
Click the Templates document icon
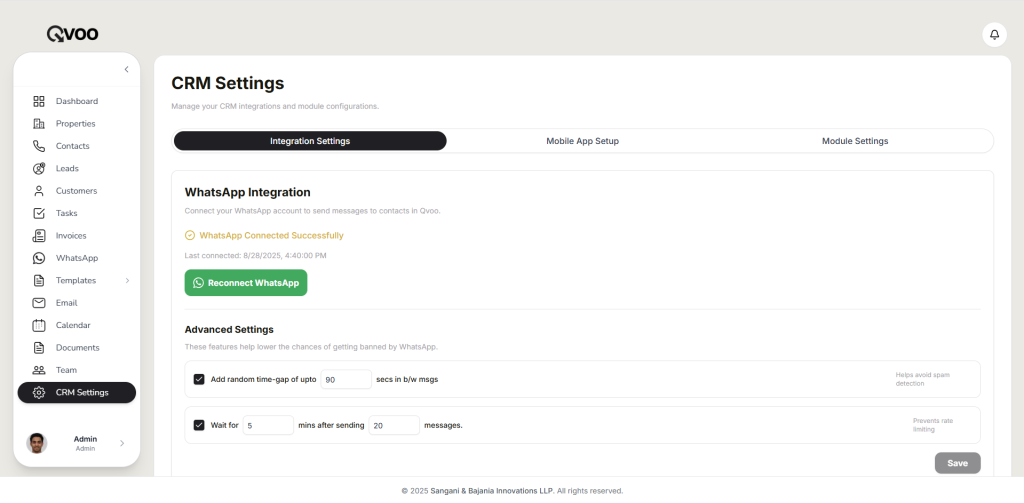pos(39,280)
